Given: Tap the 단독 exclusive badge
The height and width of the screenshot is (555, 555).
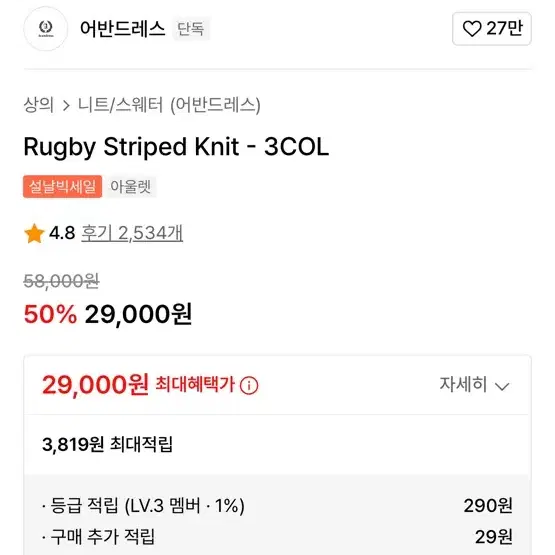Looking at the screenshot, I should pyautogui.click(x=191, y=29).
